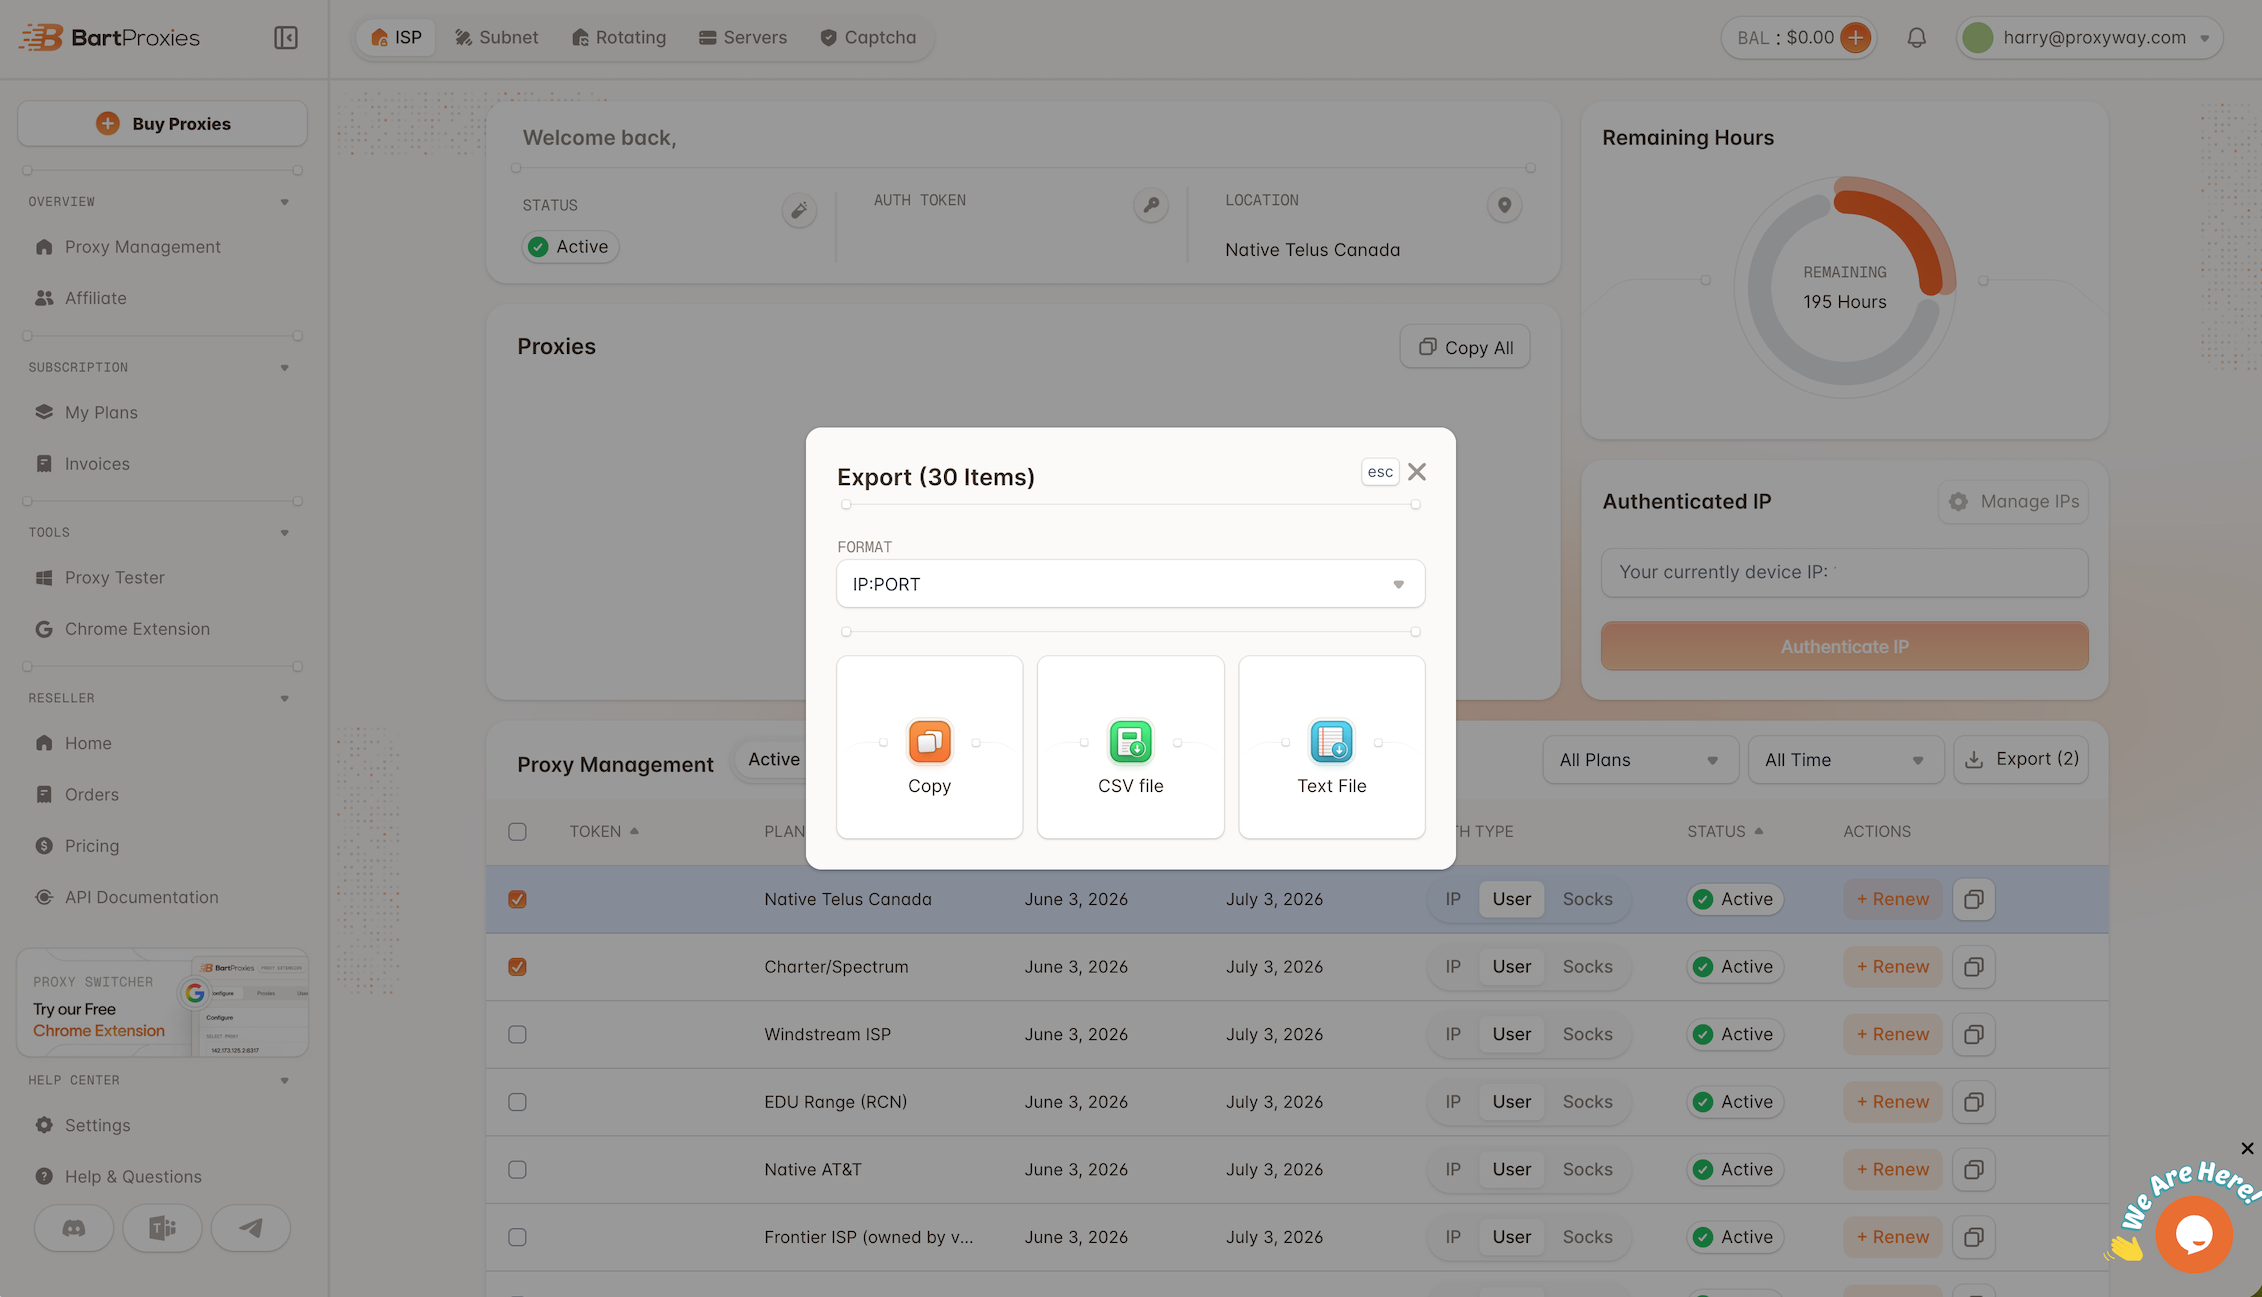Uncheck the Native Telus Canada row checkbox
Image resolution: width=2262 pixels, height=1297 pixels.
(517, 899)
